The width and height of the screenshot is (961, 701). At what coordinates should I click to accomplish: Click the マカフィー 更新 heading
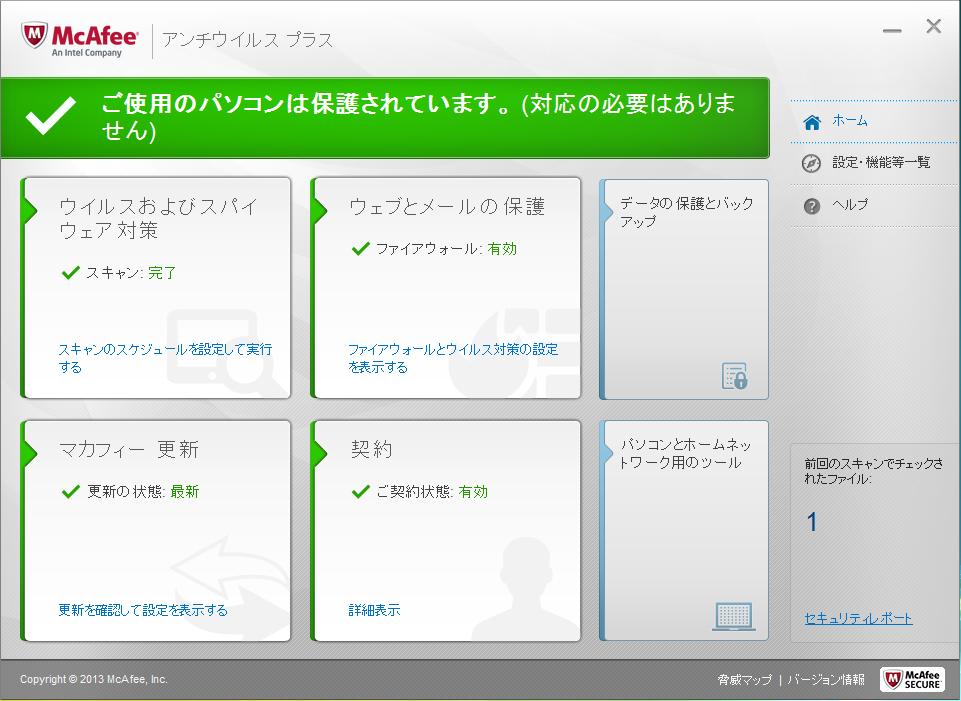(x=129, y=449)
